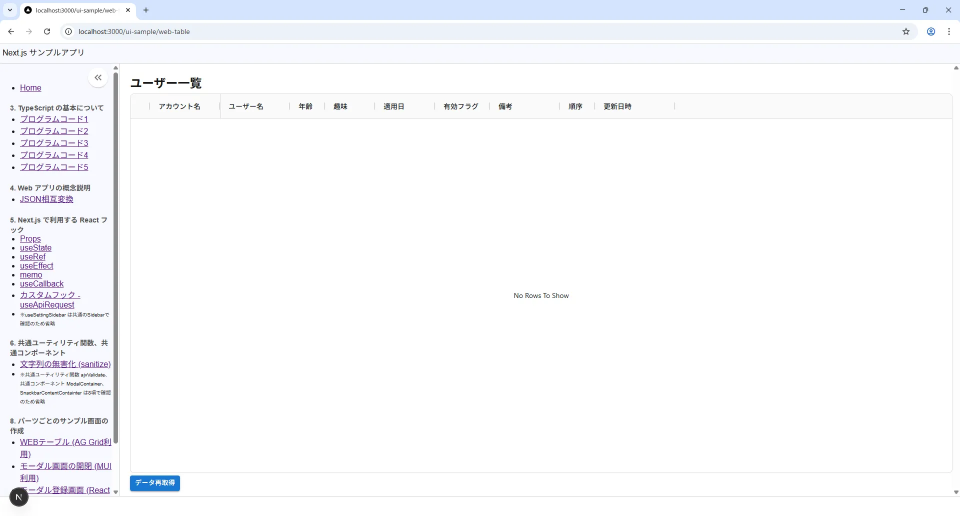
Task: Click sidebar scrollbar up arrow
Action: pyautogui.click(x=116, y=68)
